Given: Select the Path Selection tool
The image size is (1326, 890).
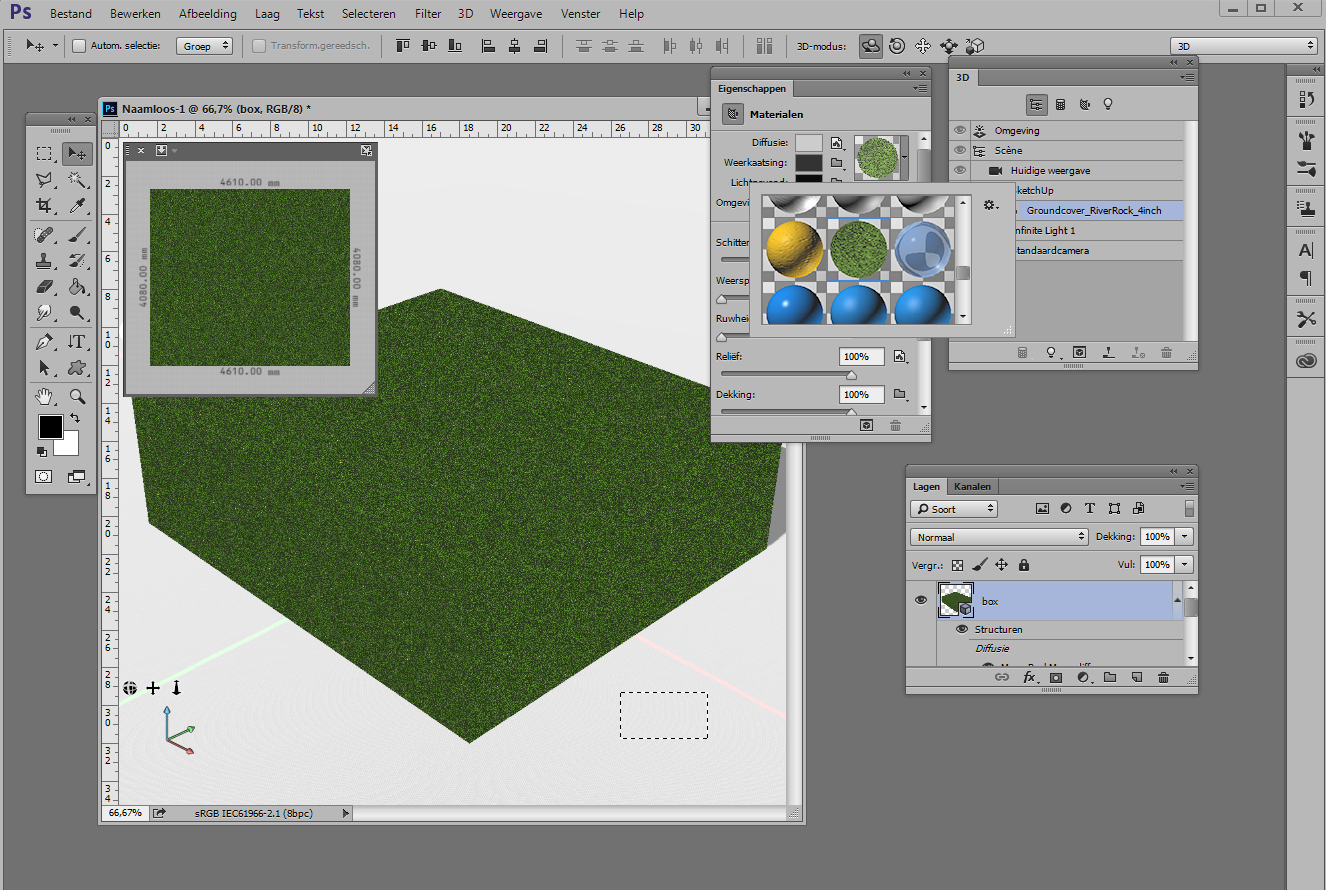Looking at the screenshot, I should pyautogui.click(x=44, y=368).
